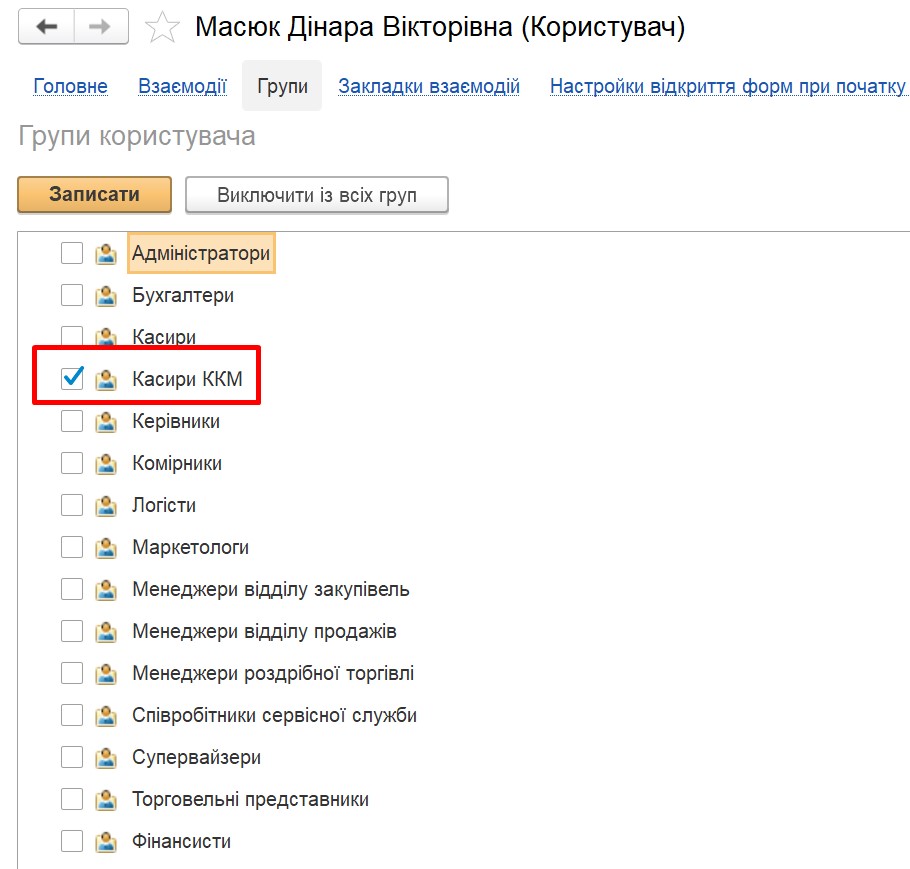Select the Керівники row label
Screen dimensions: 910x869
point(176,421)
